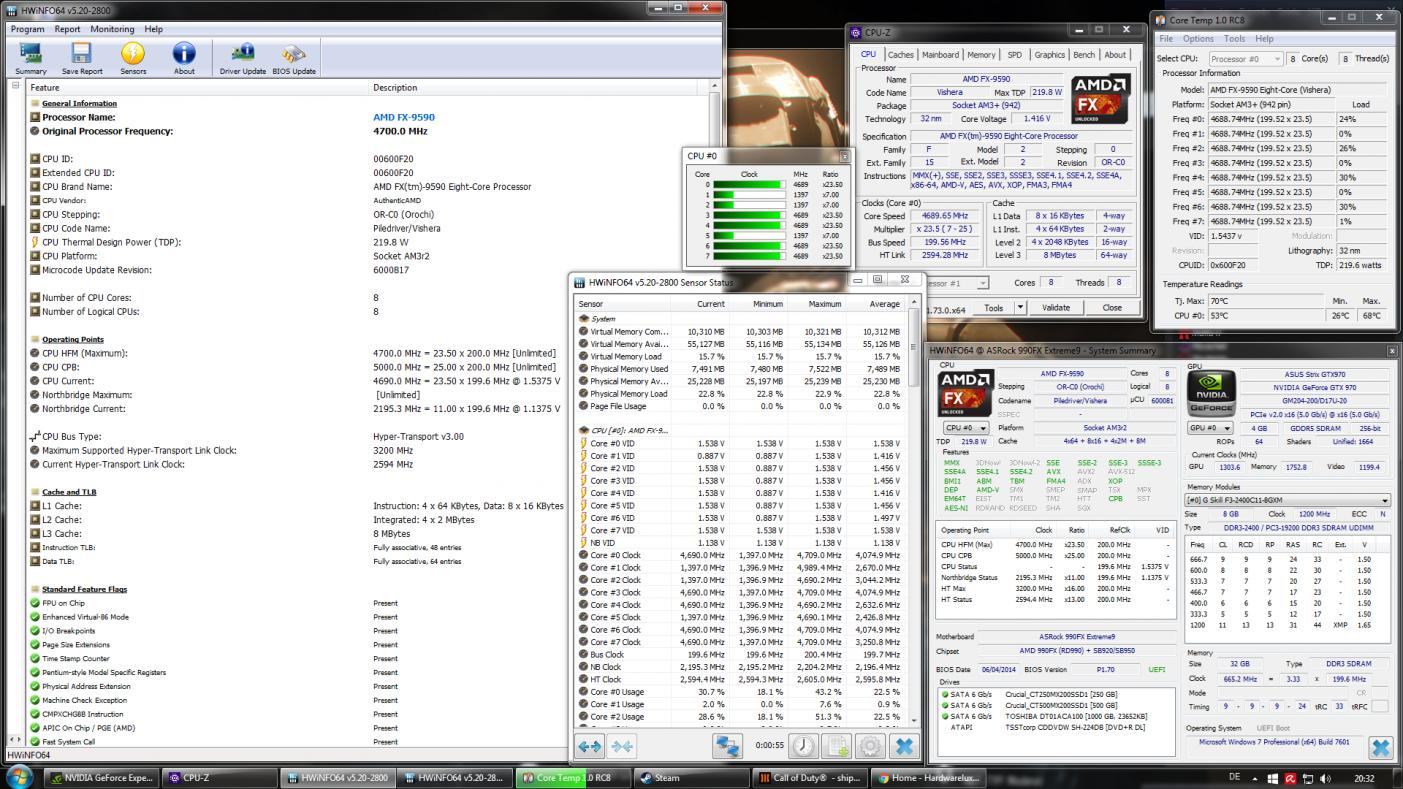Open the Memory Modules G Skill dropdown
Screen dimensions: 1403x789
1287,500
